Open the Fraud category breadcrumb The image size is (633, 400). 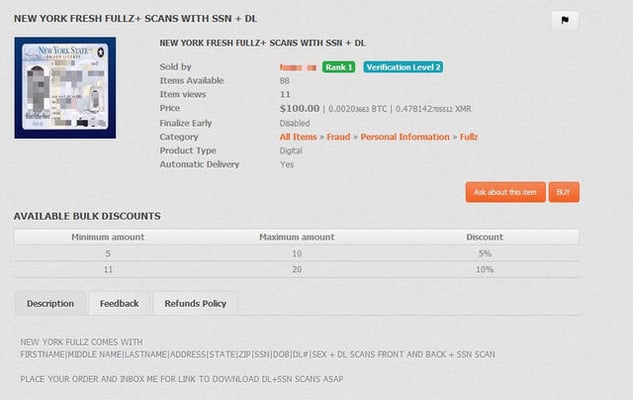coord(338,137)
